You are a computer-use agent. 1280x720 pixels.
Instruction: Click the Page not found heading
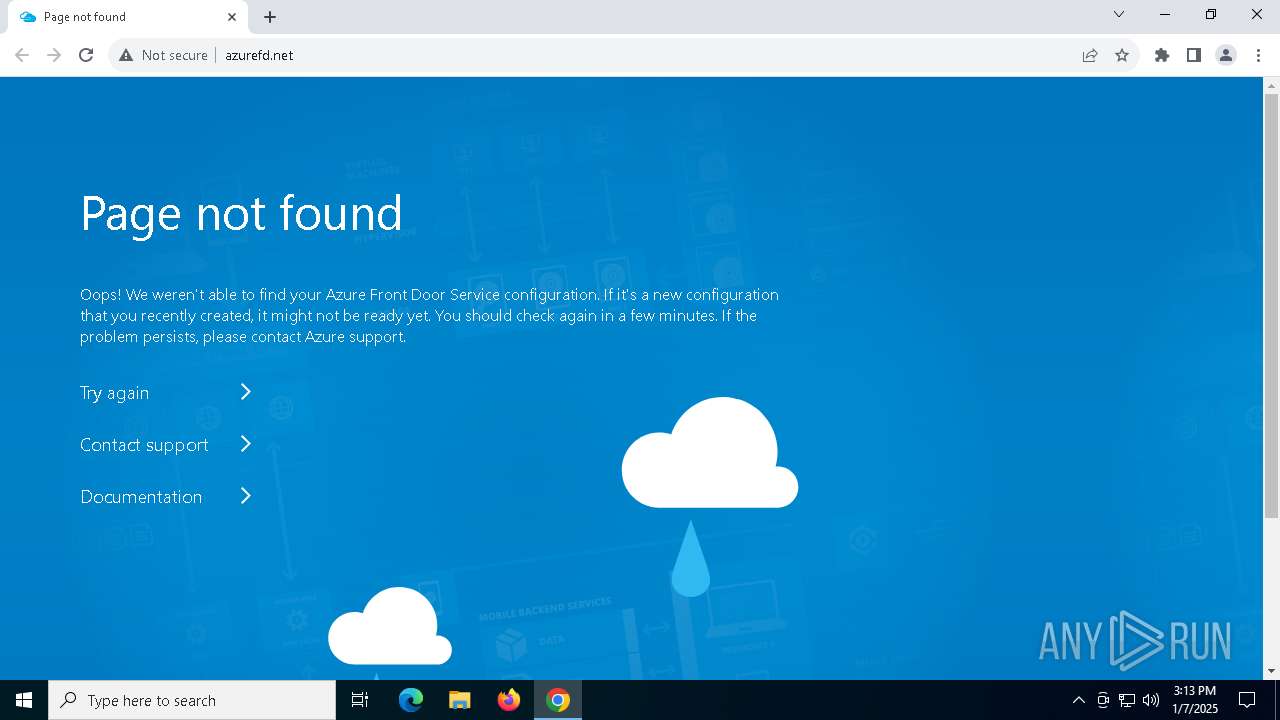coord(241,213)
